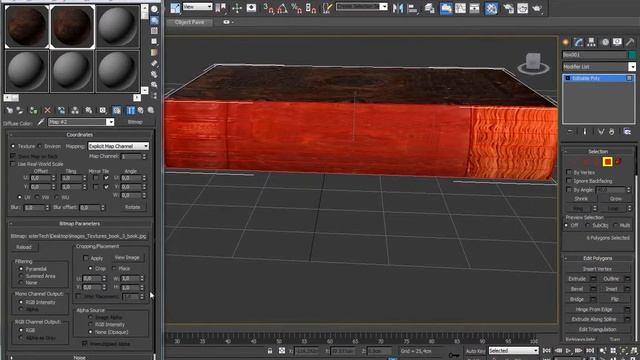Open the Hierarchy command panel tab
Image resolution: width=640 pixels, height=360 pixels.
coord(591,42)
